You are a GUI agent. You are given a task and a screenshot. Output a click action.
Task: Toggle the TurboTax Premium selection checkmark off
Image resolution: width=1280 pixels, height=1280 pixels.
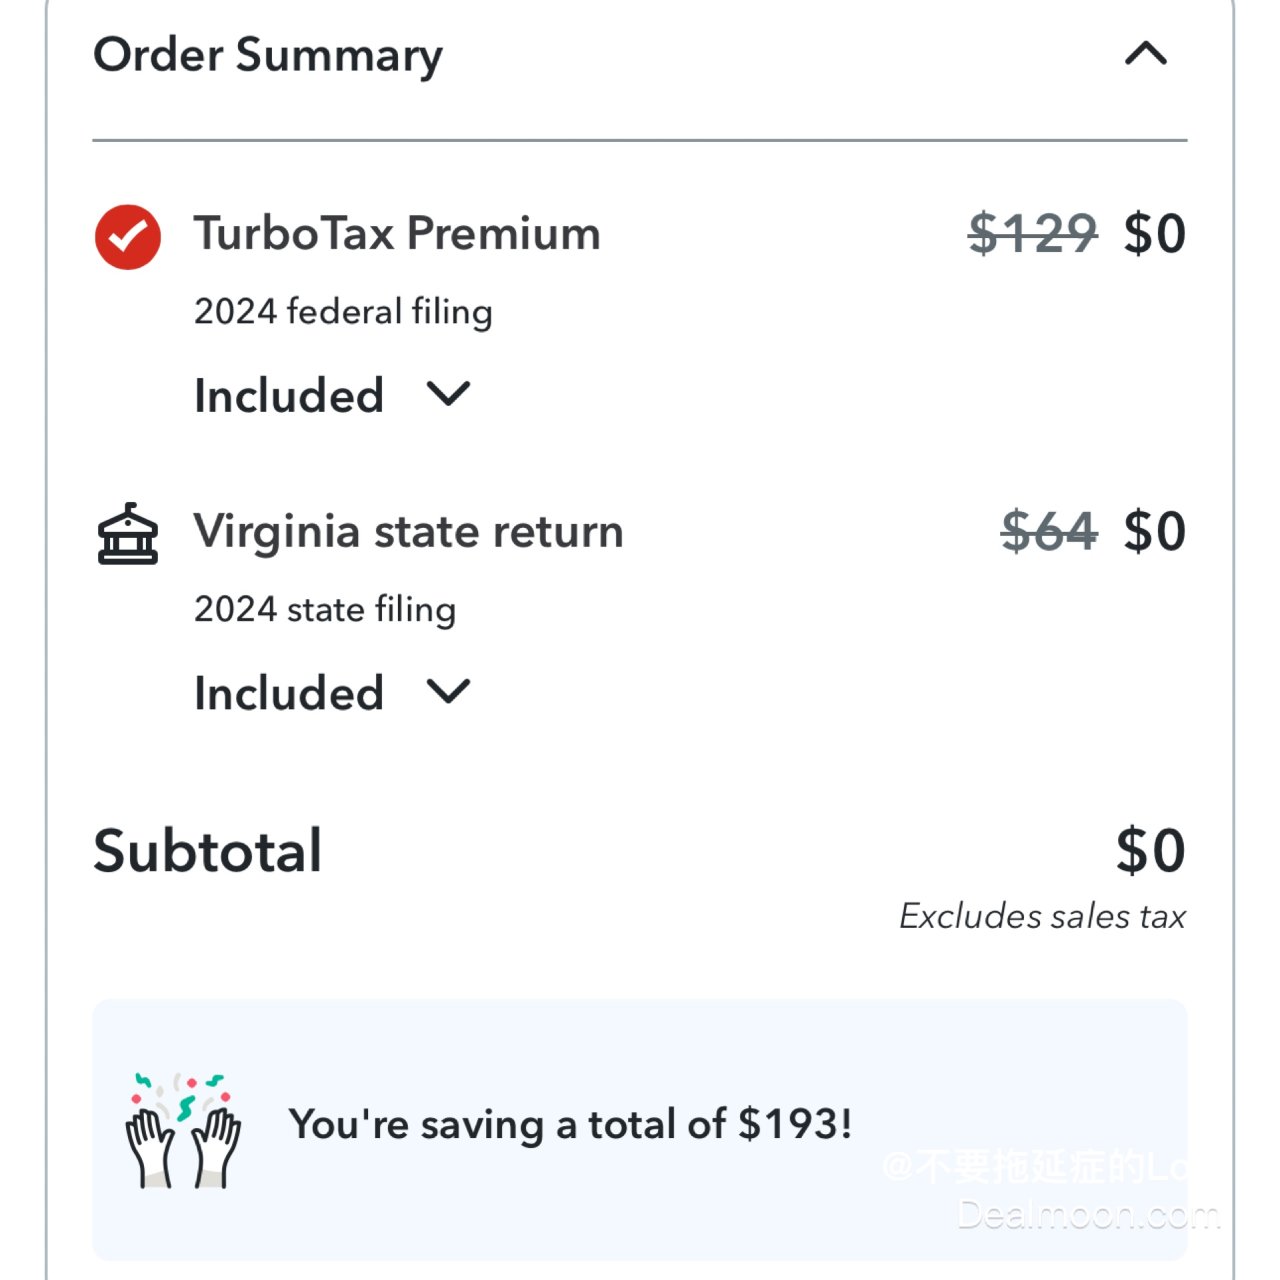point(127,235)
